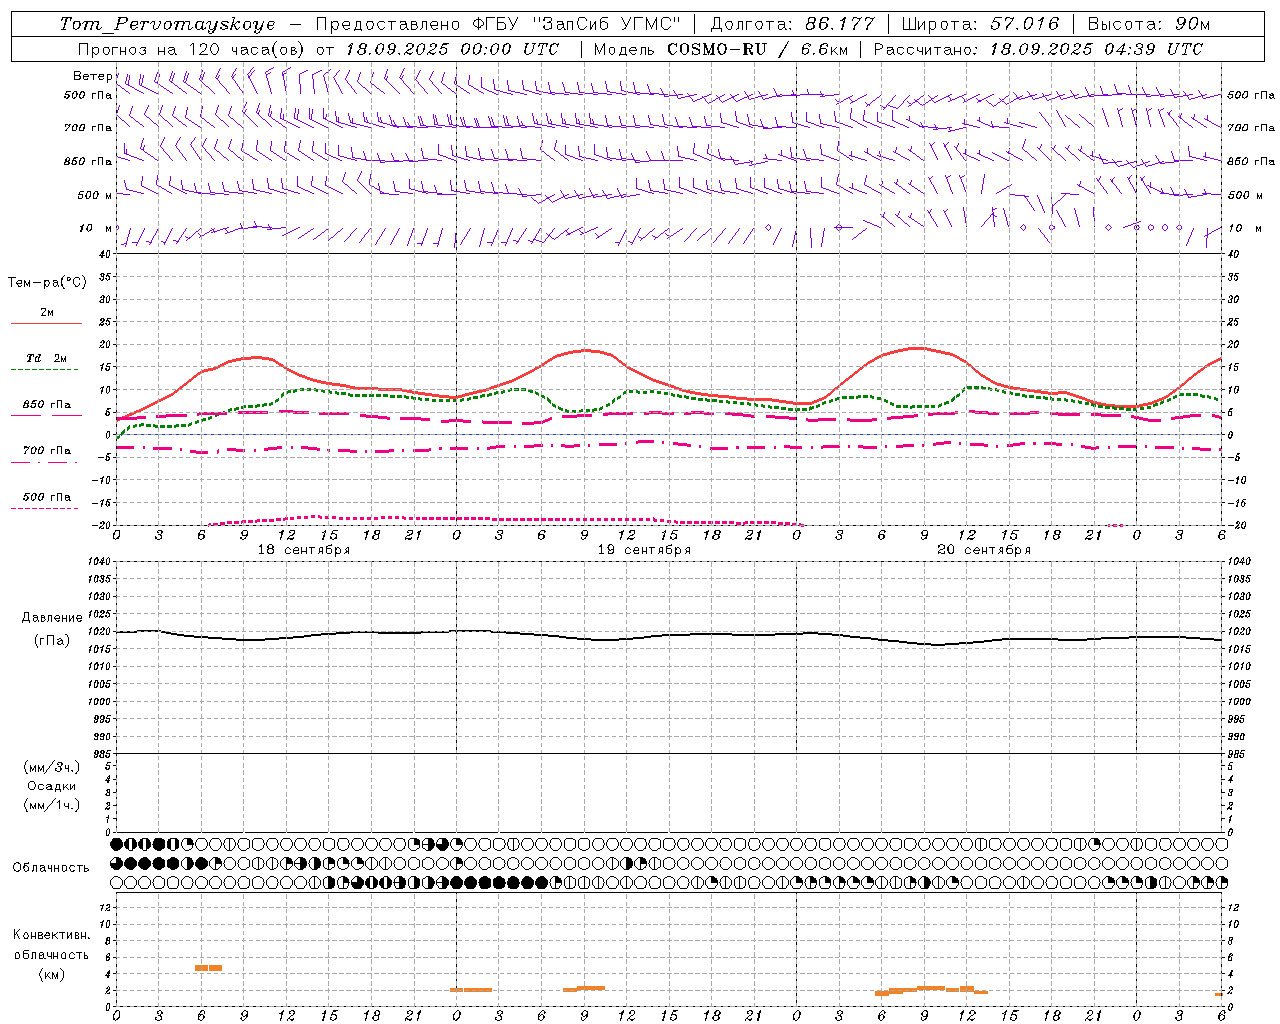Viewport: 1280px width, 1024px height.
Task: Click the computed time '18.09.2025 04:39 UTC'
Action: (x=1096, y=49)
